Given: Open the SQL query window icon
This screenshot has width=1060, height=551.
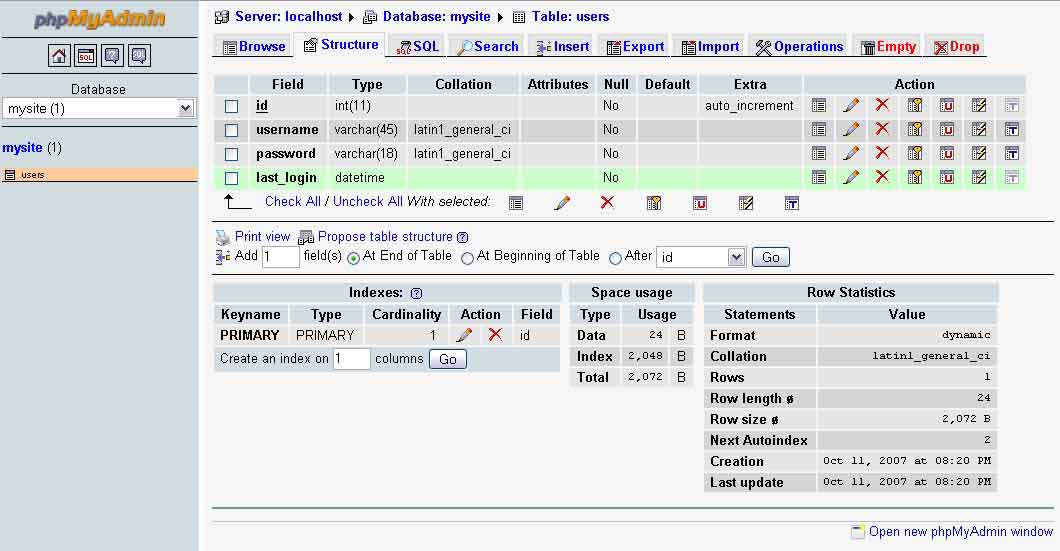Looking at the screenshot, I should tap(87, 56).
